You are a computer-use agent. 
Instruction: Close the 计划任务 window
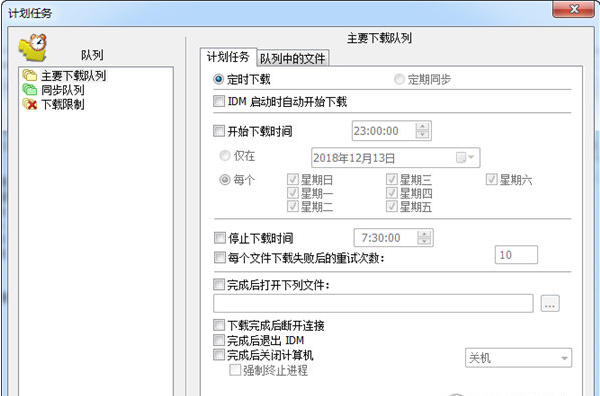(x=574, y=9)
